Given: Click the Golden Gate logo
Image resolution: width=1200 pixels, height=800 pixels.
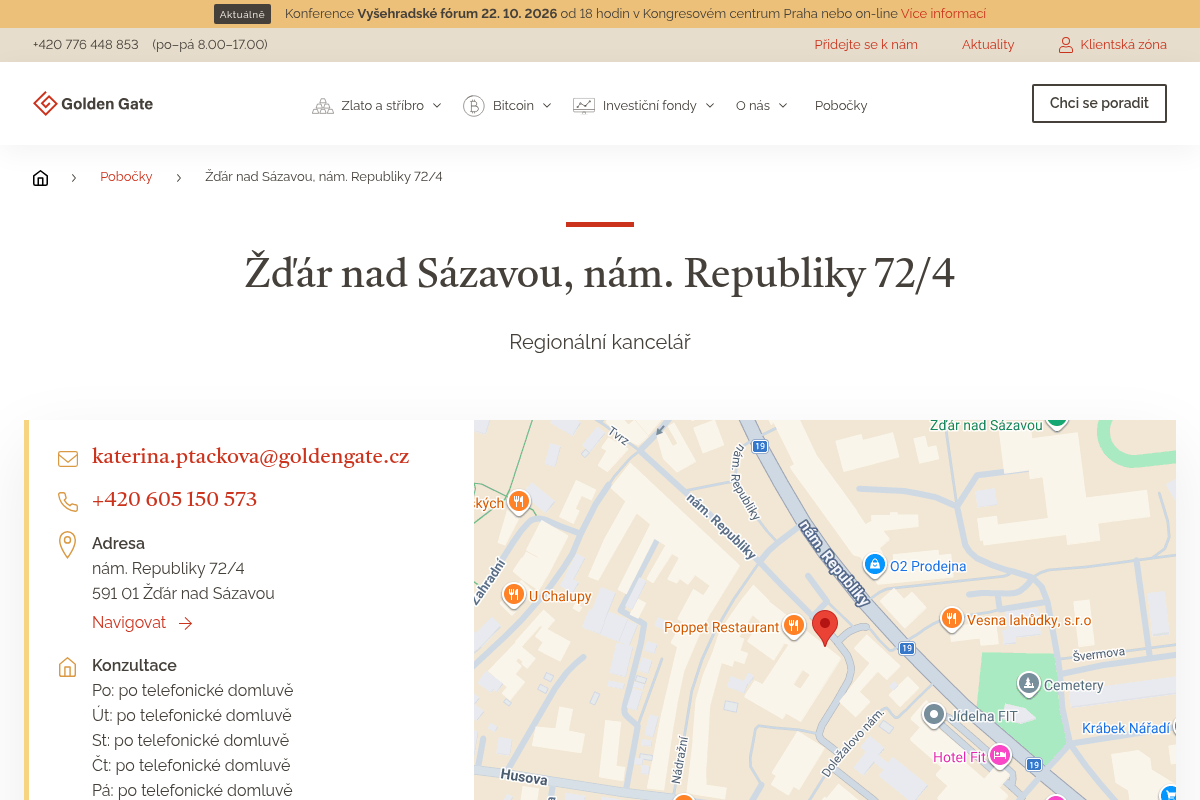Looking at the screenshot, I should [x=93, y=104].
